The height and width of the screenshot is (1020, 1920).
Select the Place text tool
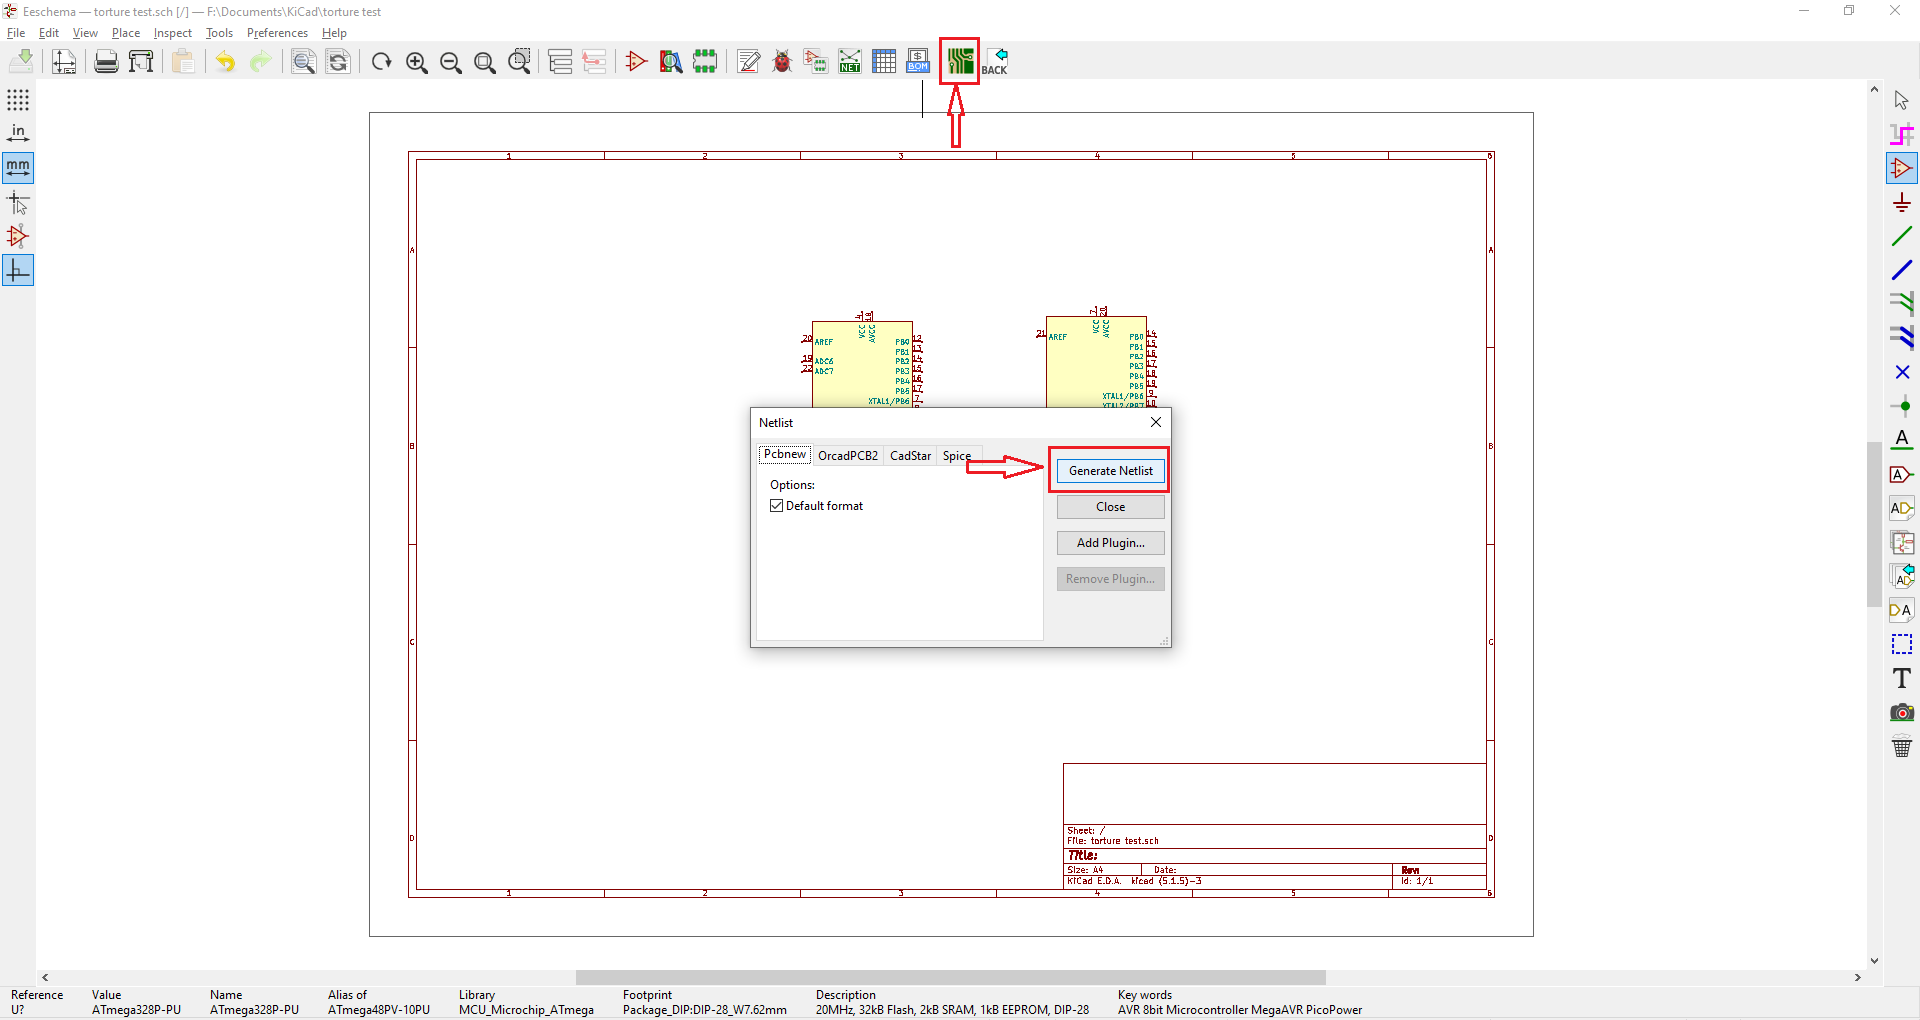[x=1902, y=678]
